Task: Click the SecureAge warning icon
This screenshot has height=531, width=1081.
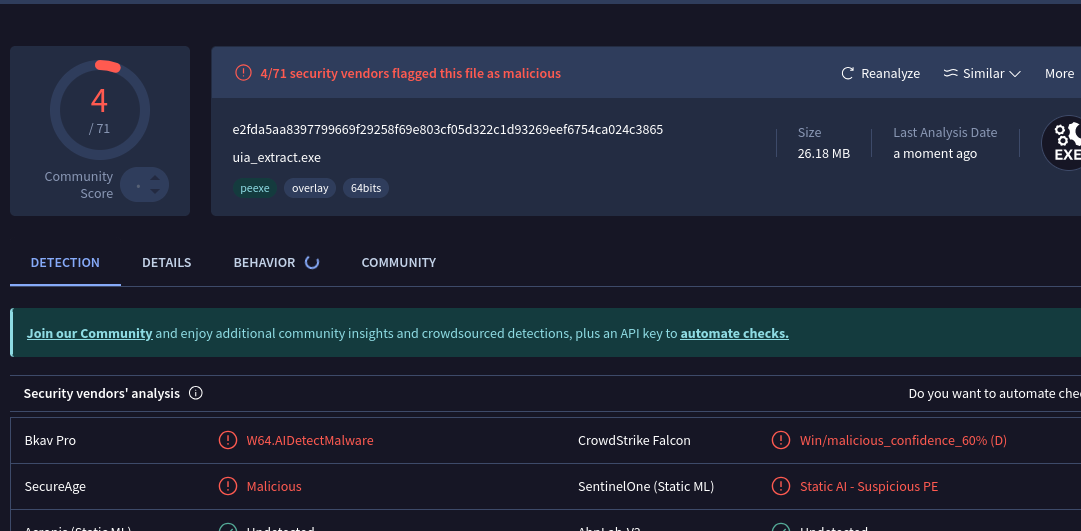Action: (x=228, y=486)
